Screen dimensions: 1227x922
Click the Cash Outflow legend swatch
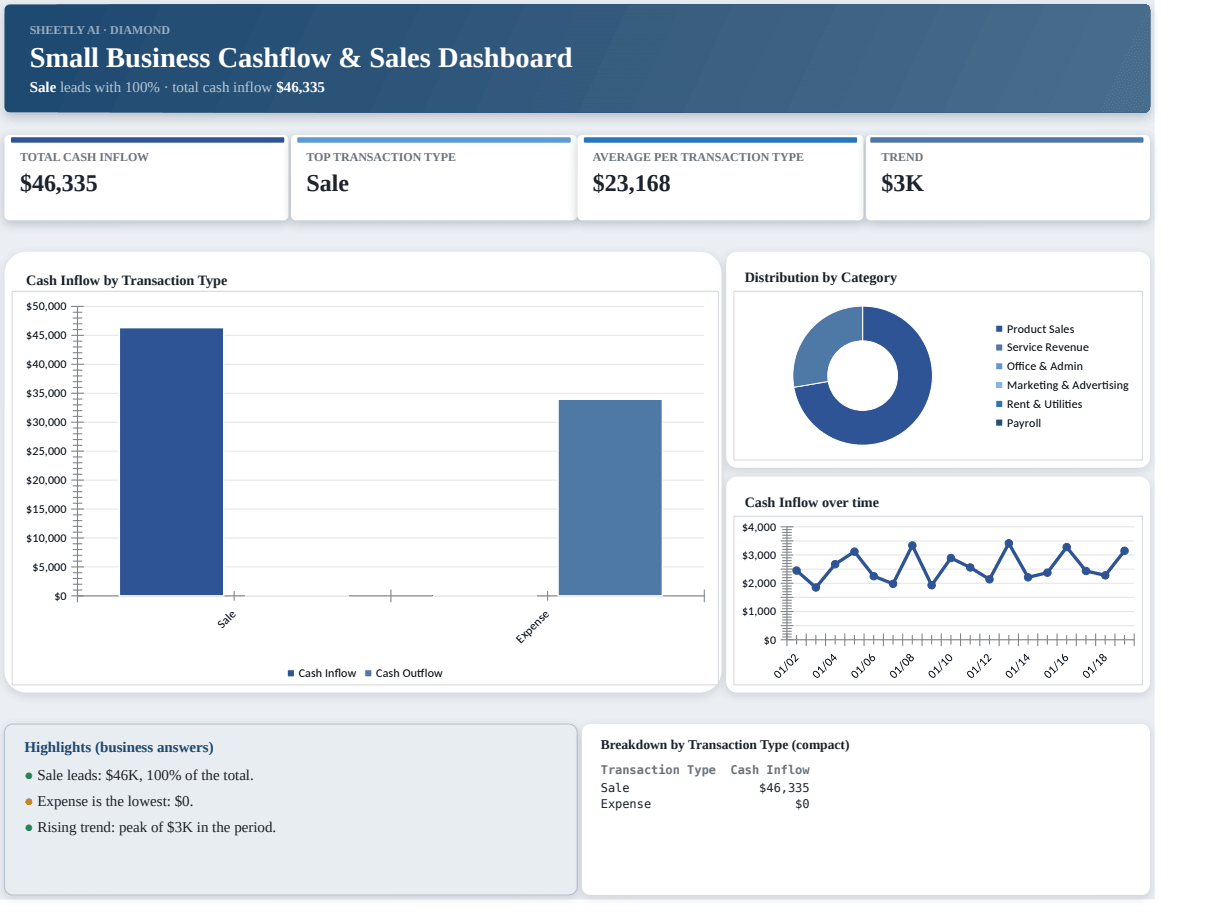pyautogui.click(x=368, y=674)
